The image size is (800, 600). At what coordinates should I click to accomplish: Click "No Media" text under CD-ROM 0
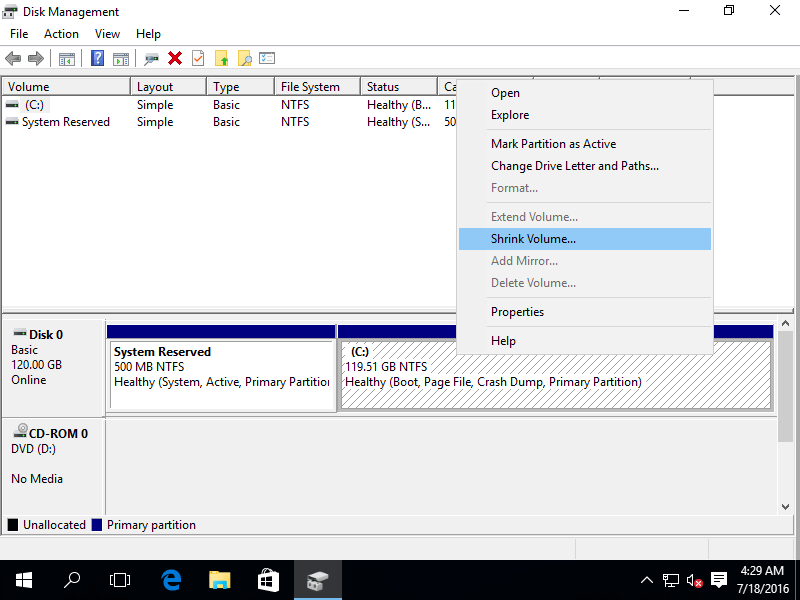coord(37,479)
